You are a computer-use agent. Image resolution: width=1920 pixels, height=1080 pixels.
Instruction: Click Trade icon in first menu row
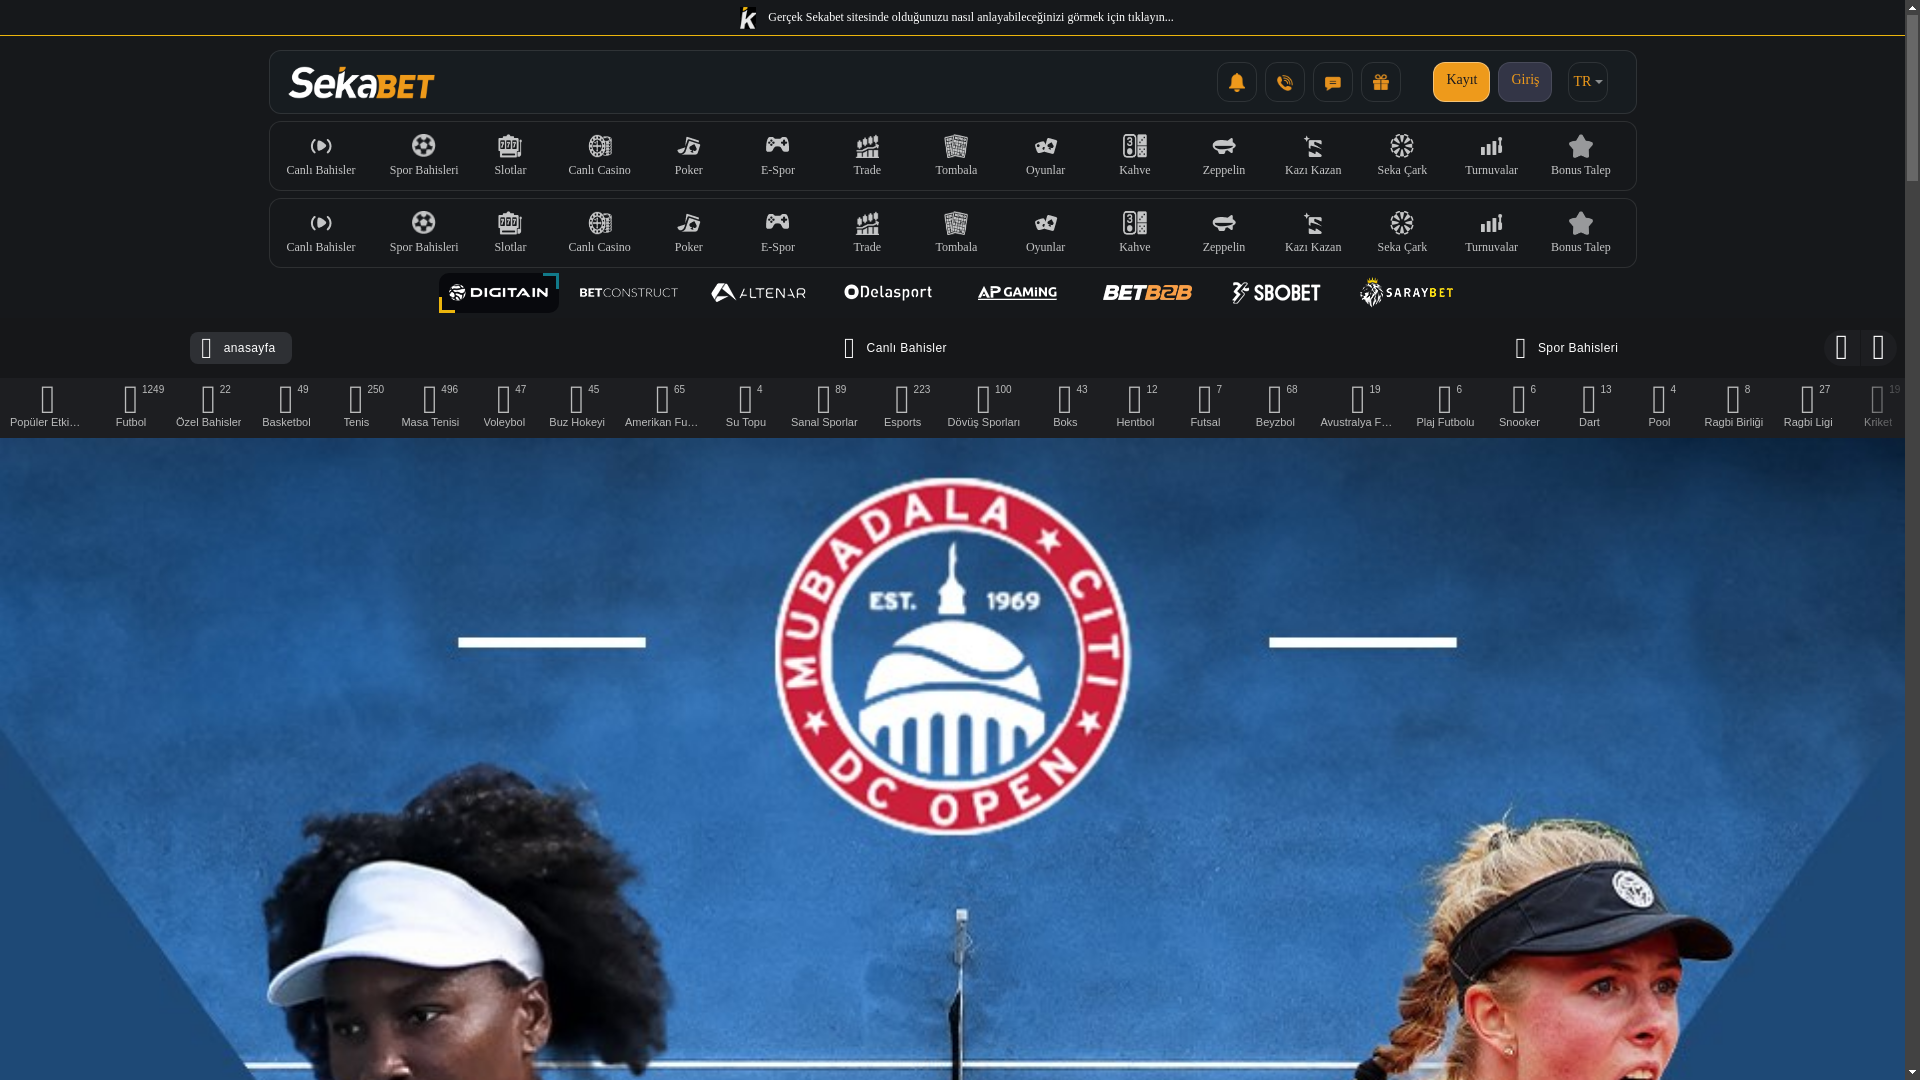point(867,146)
